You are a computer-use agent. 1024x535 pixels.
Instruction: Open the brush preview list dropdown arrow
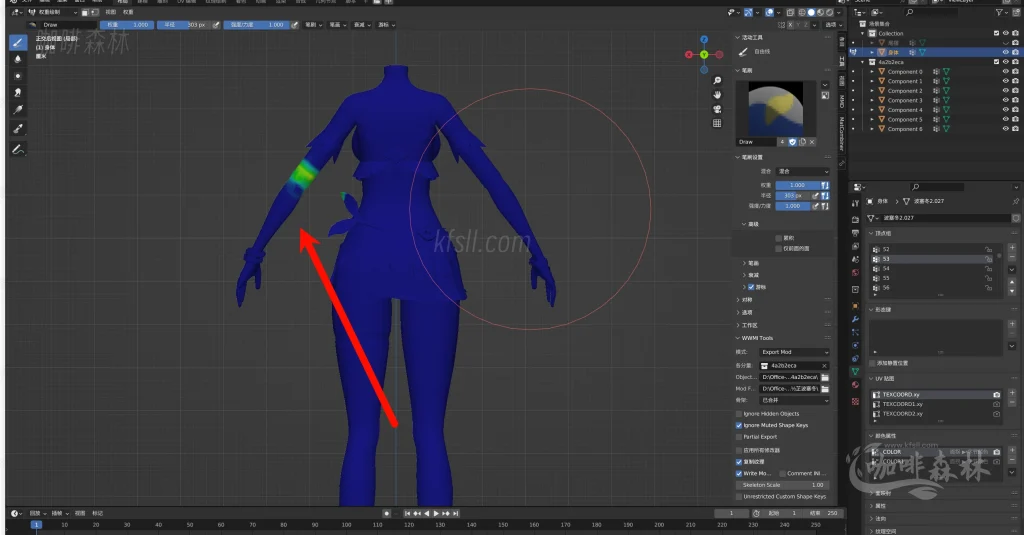[x=825, y=85]
